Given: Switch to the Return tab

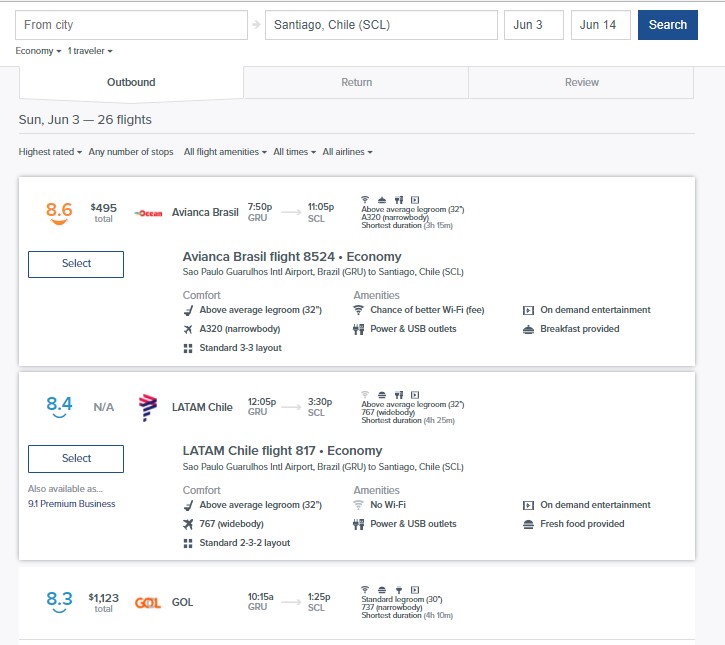Looking at the screenshot, I should click(356, 83).
